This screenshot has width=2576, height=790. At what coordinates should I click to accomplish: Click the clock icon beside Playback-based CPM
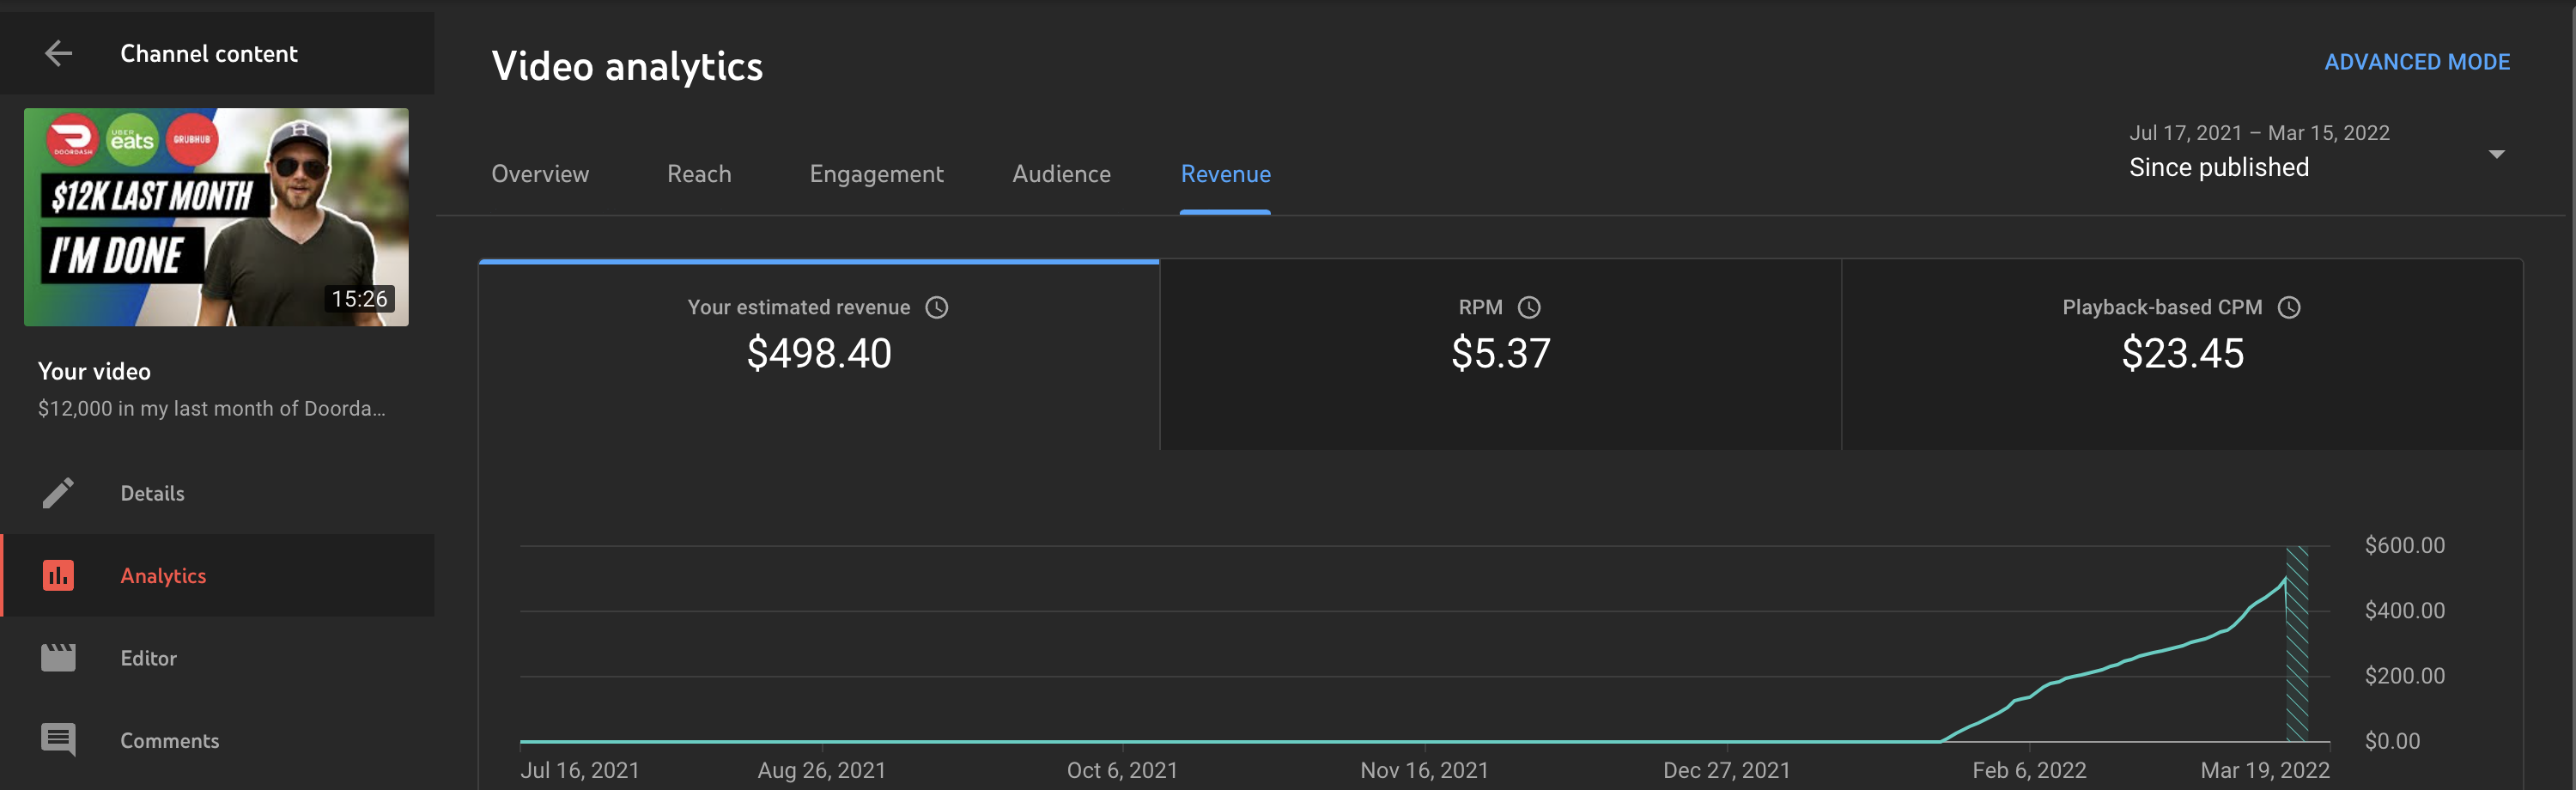(x=2289, y=307)
